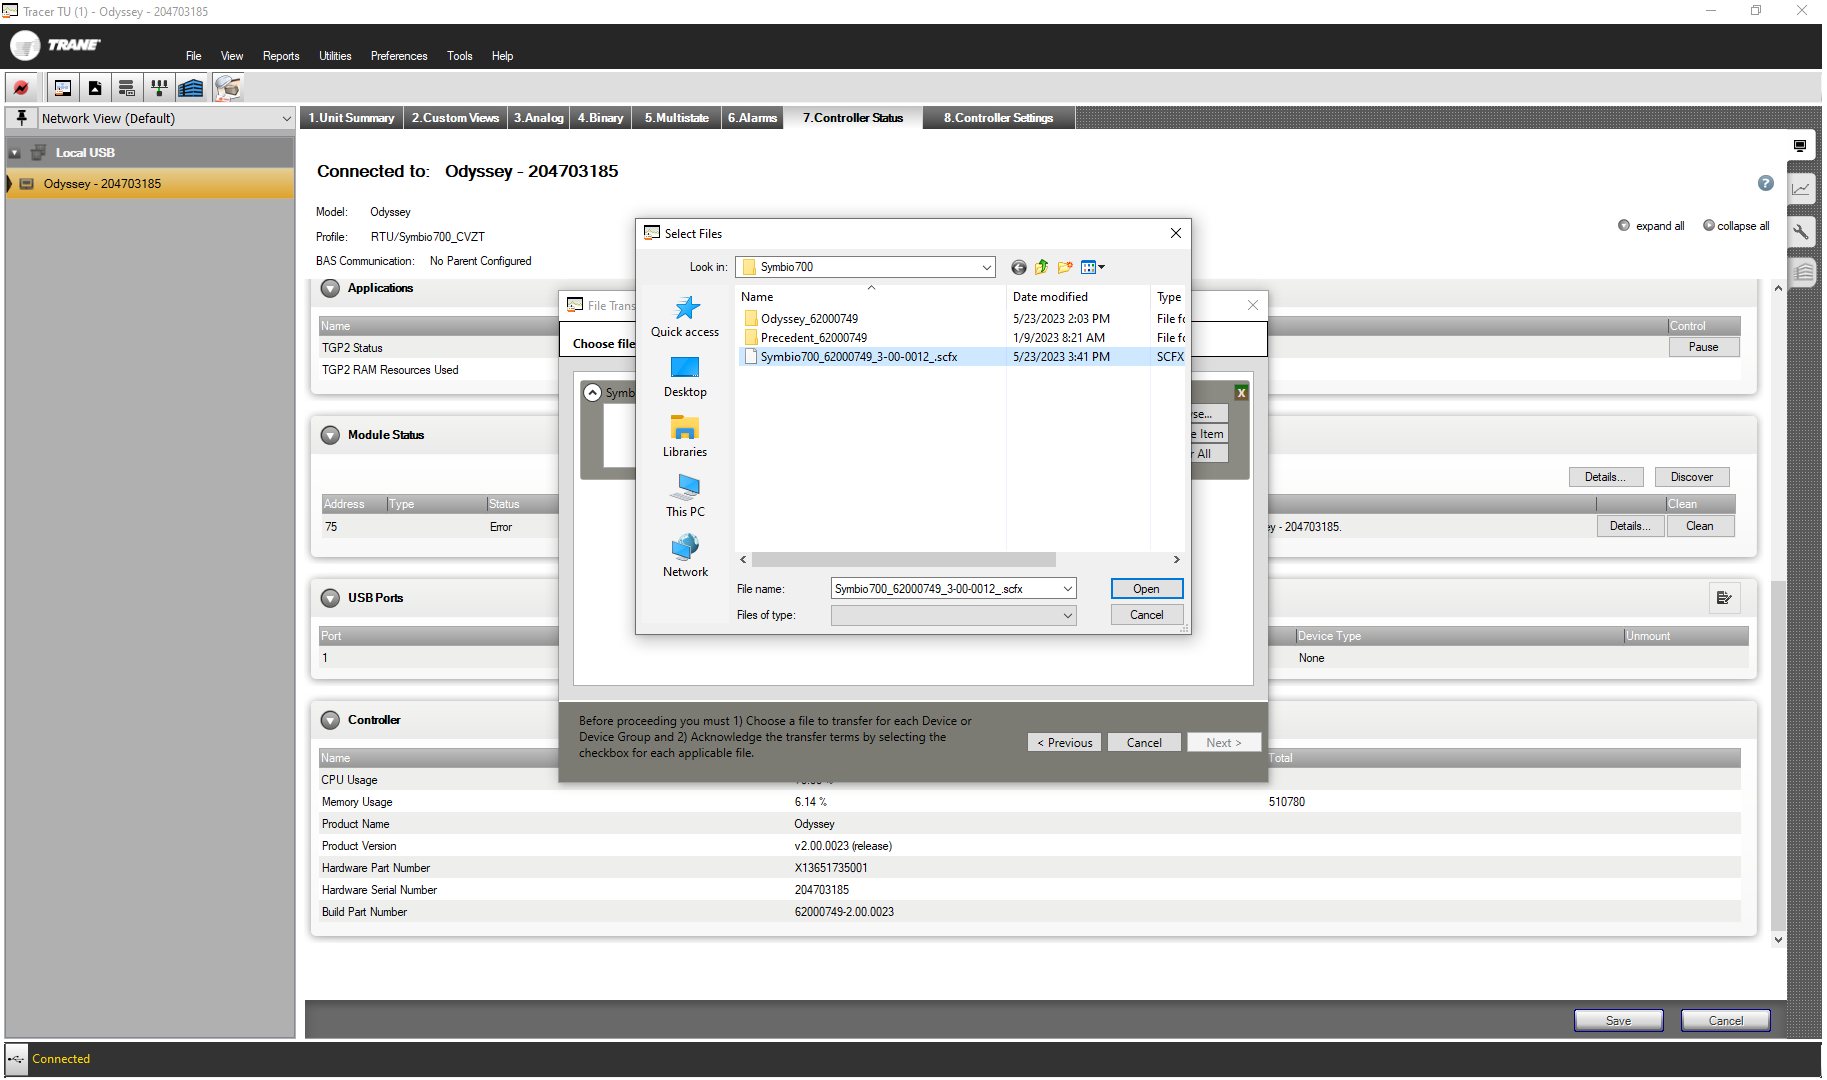Go to Network location in dialog
Screen dimensions: 1827x1080
pos(685,556)
